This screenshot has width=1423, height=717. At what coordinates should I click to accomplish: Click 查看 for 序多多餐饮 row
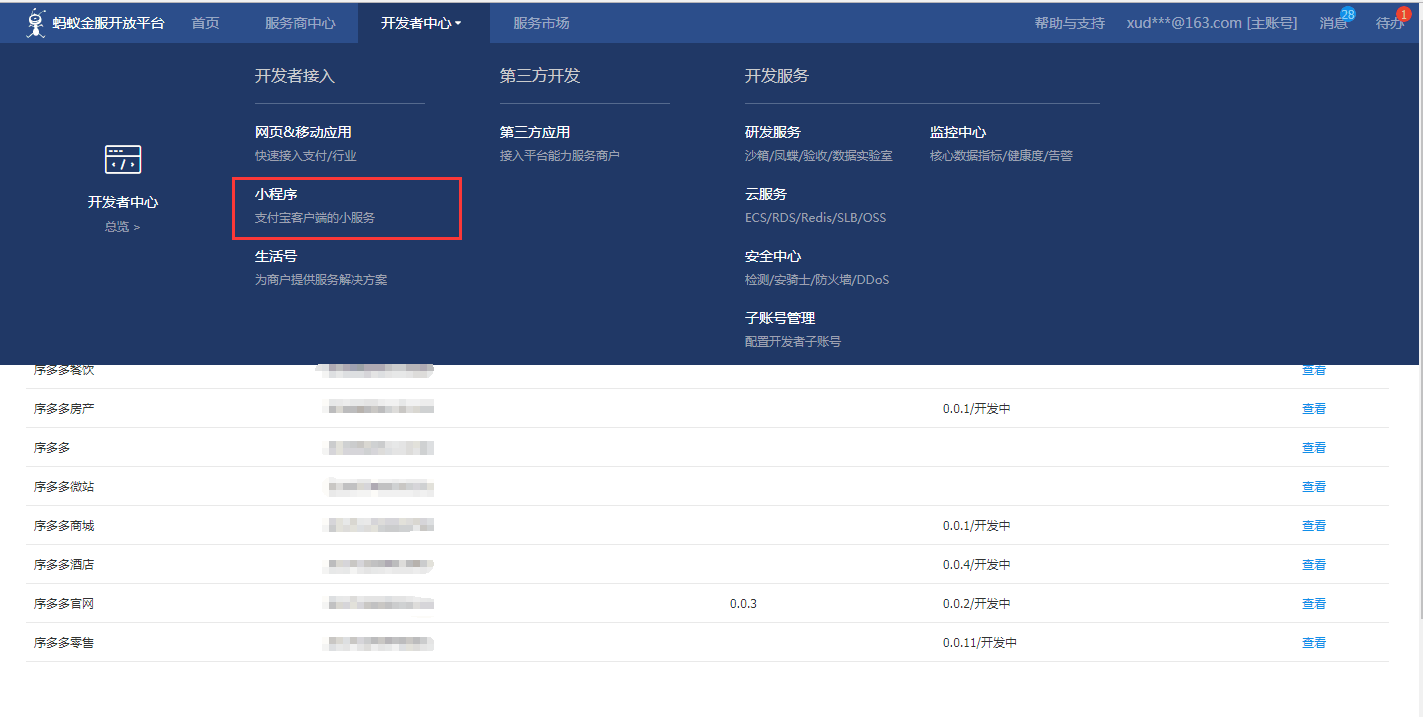click(1314, 370)
